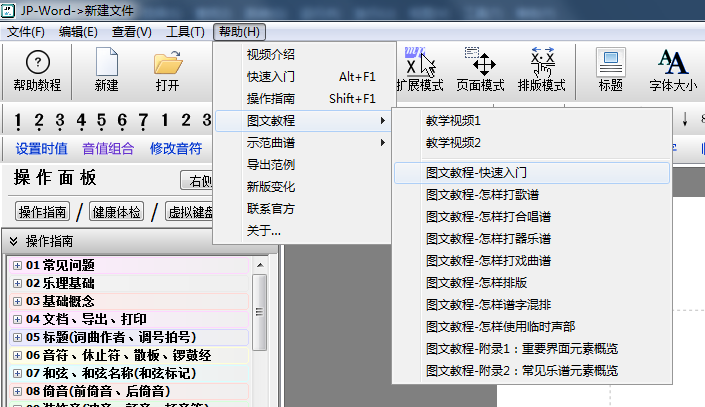
Task: Expand the 03 基础概念 tree node
Action: tap(17, 301)
